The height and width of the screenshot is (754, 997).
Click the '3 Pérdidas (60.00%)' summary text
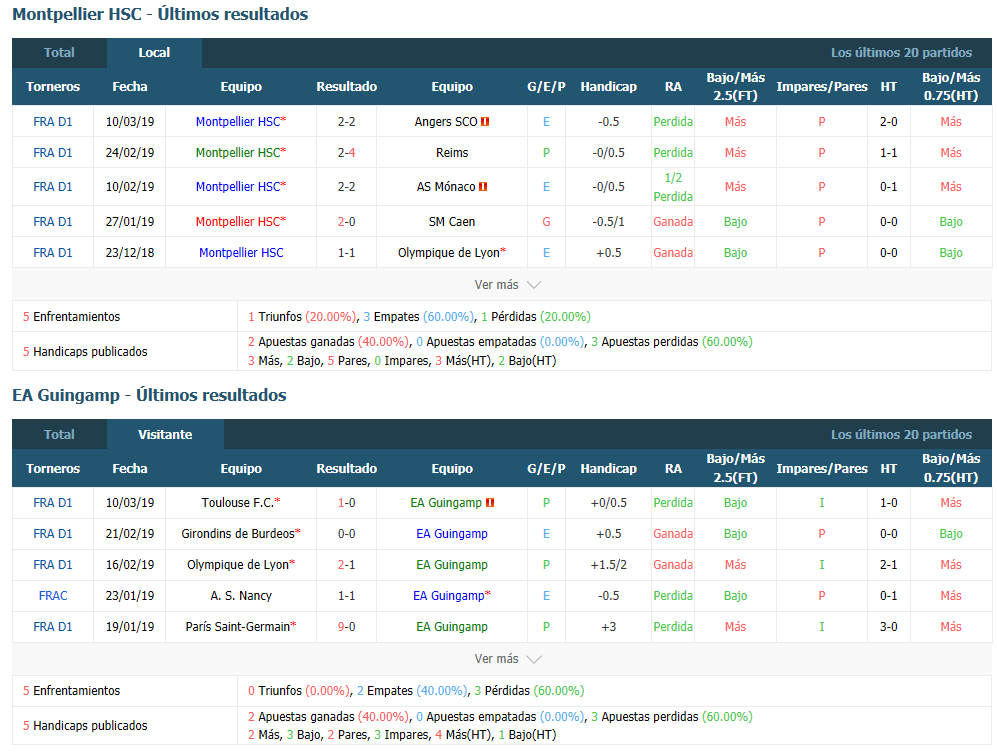tap(529, 690)
